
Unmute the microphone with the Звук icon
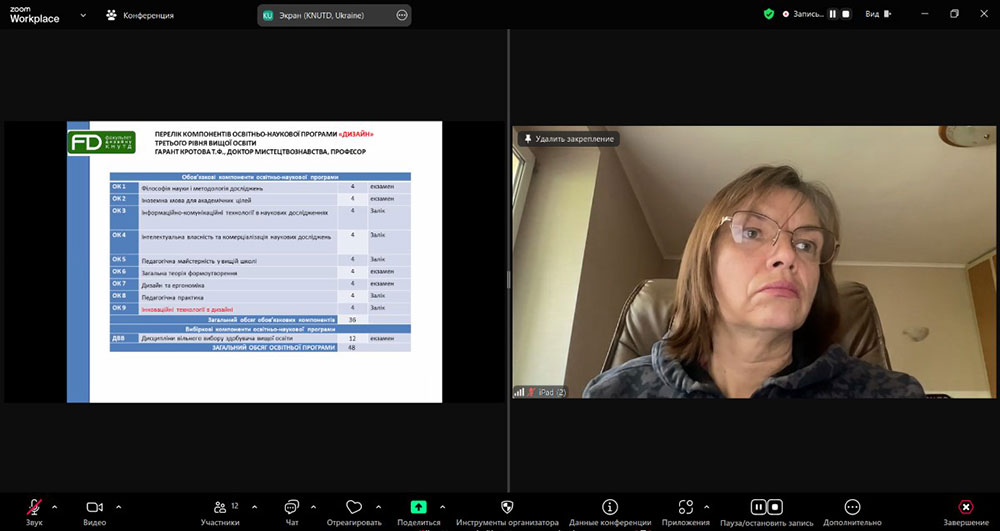pos(34,507)
